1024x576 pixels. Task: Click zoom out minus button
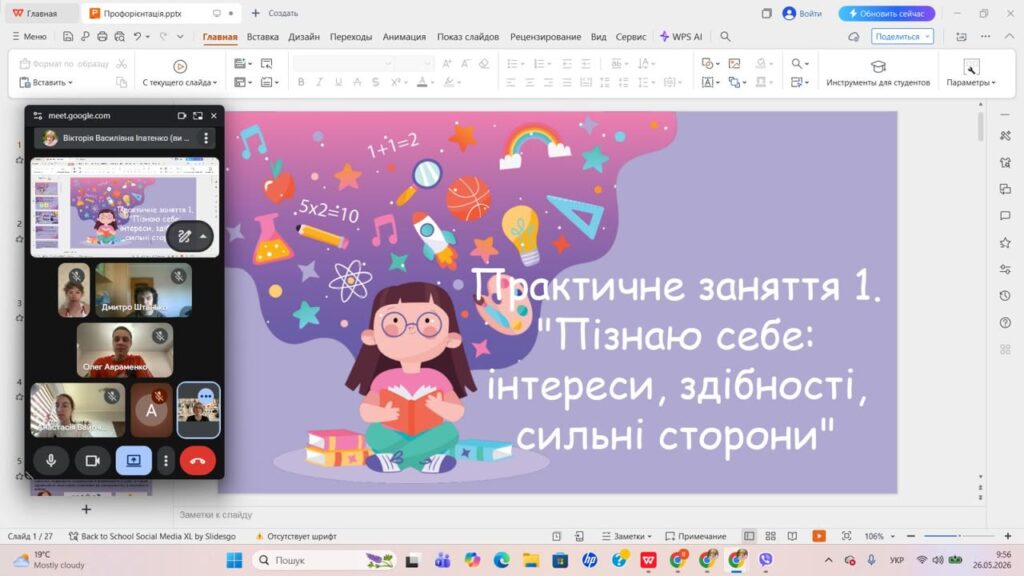pyautogui.click(x=911, y=536)
